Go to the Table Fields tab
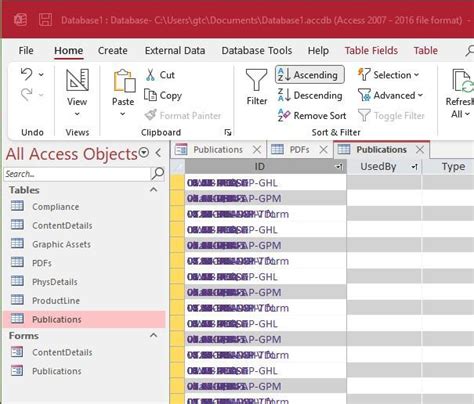Image resolution: width=474 pixels, height=404 pixels. (371, 51)
